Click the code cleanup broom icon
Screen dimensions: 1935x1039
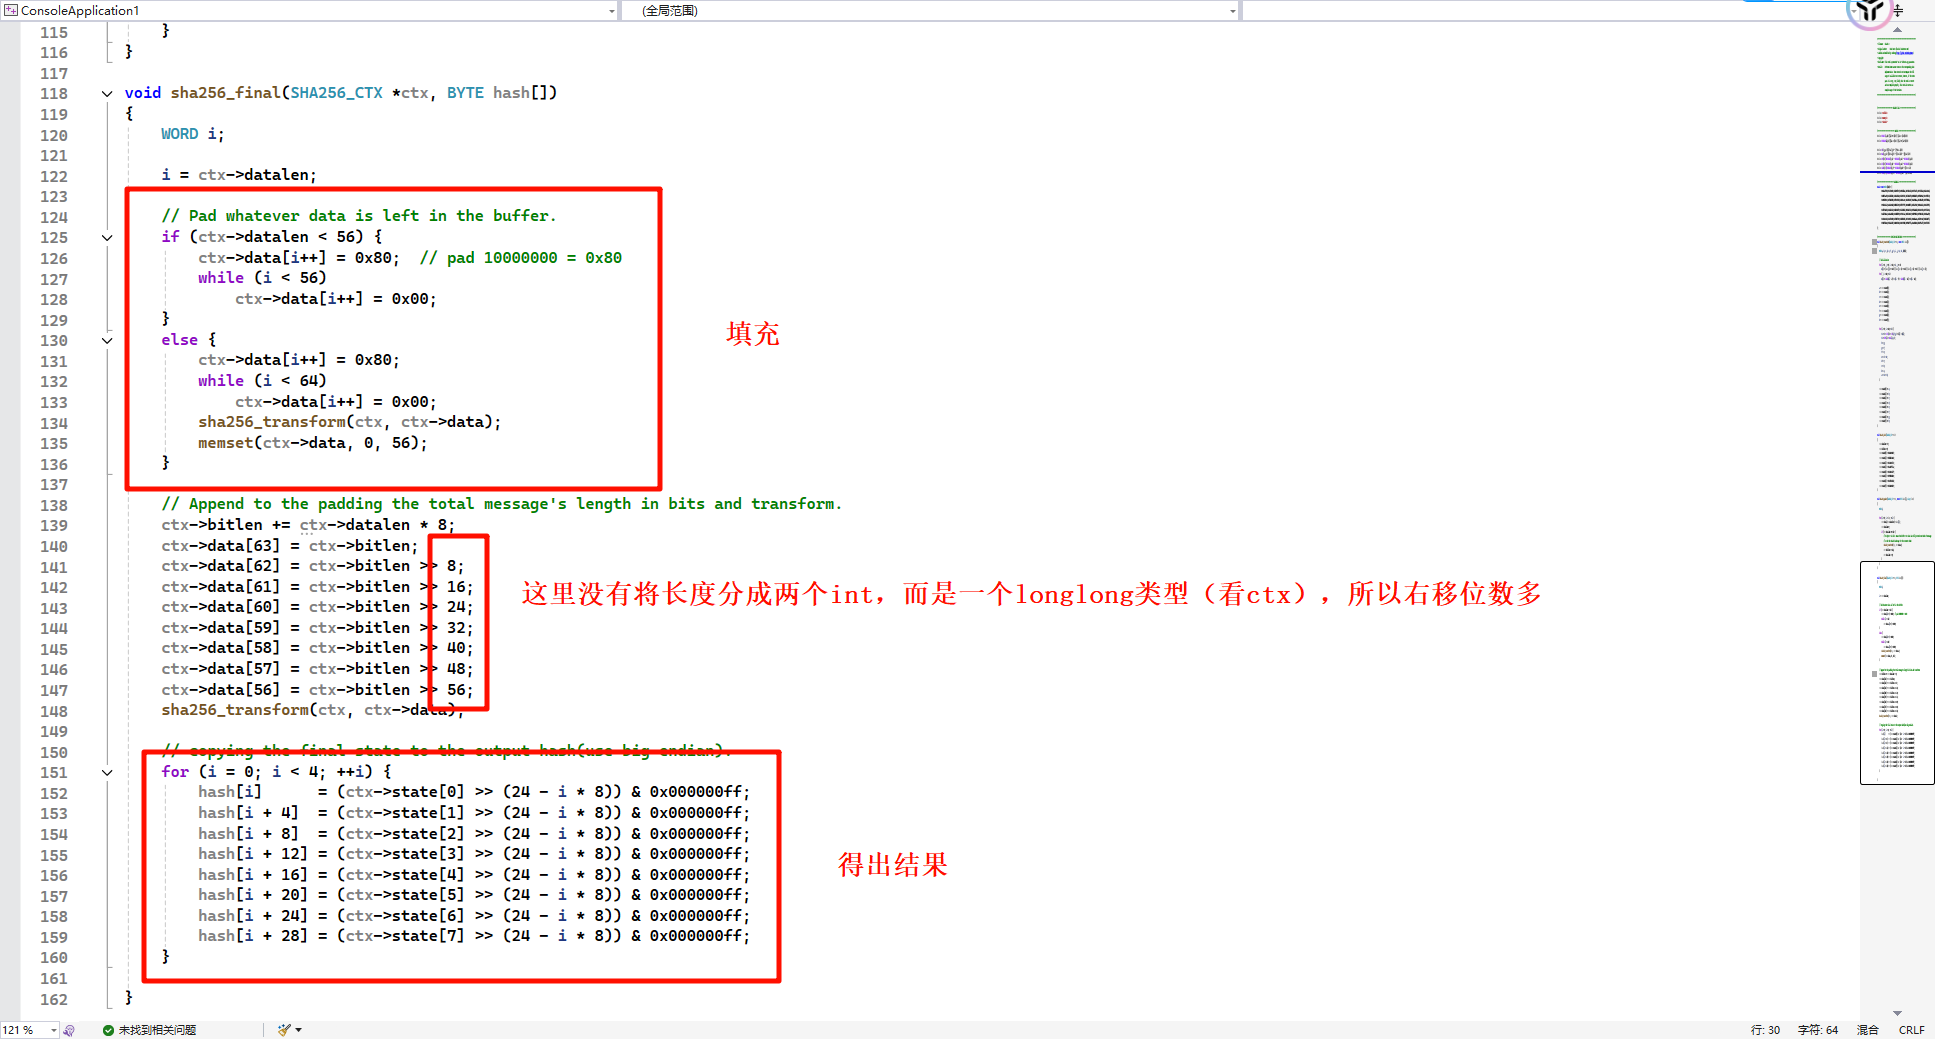click(284, 1029)
